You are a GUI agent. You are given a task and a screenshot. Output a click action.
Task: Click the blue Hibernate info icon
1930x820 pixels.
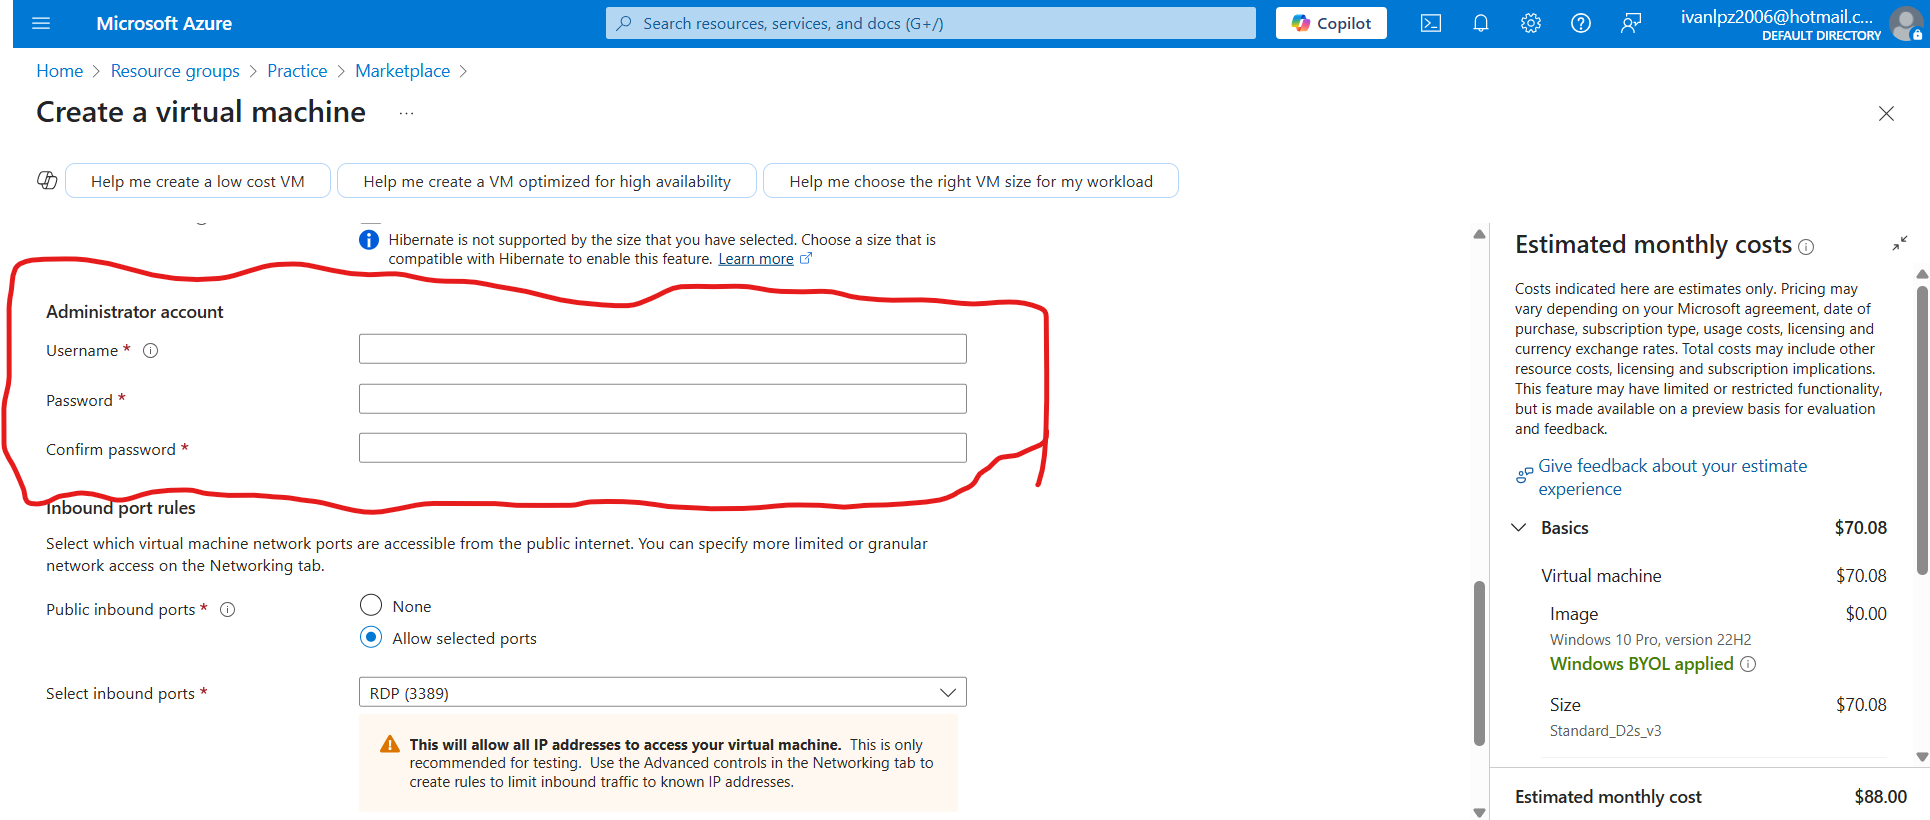[369, 240]
